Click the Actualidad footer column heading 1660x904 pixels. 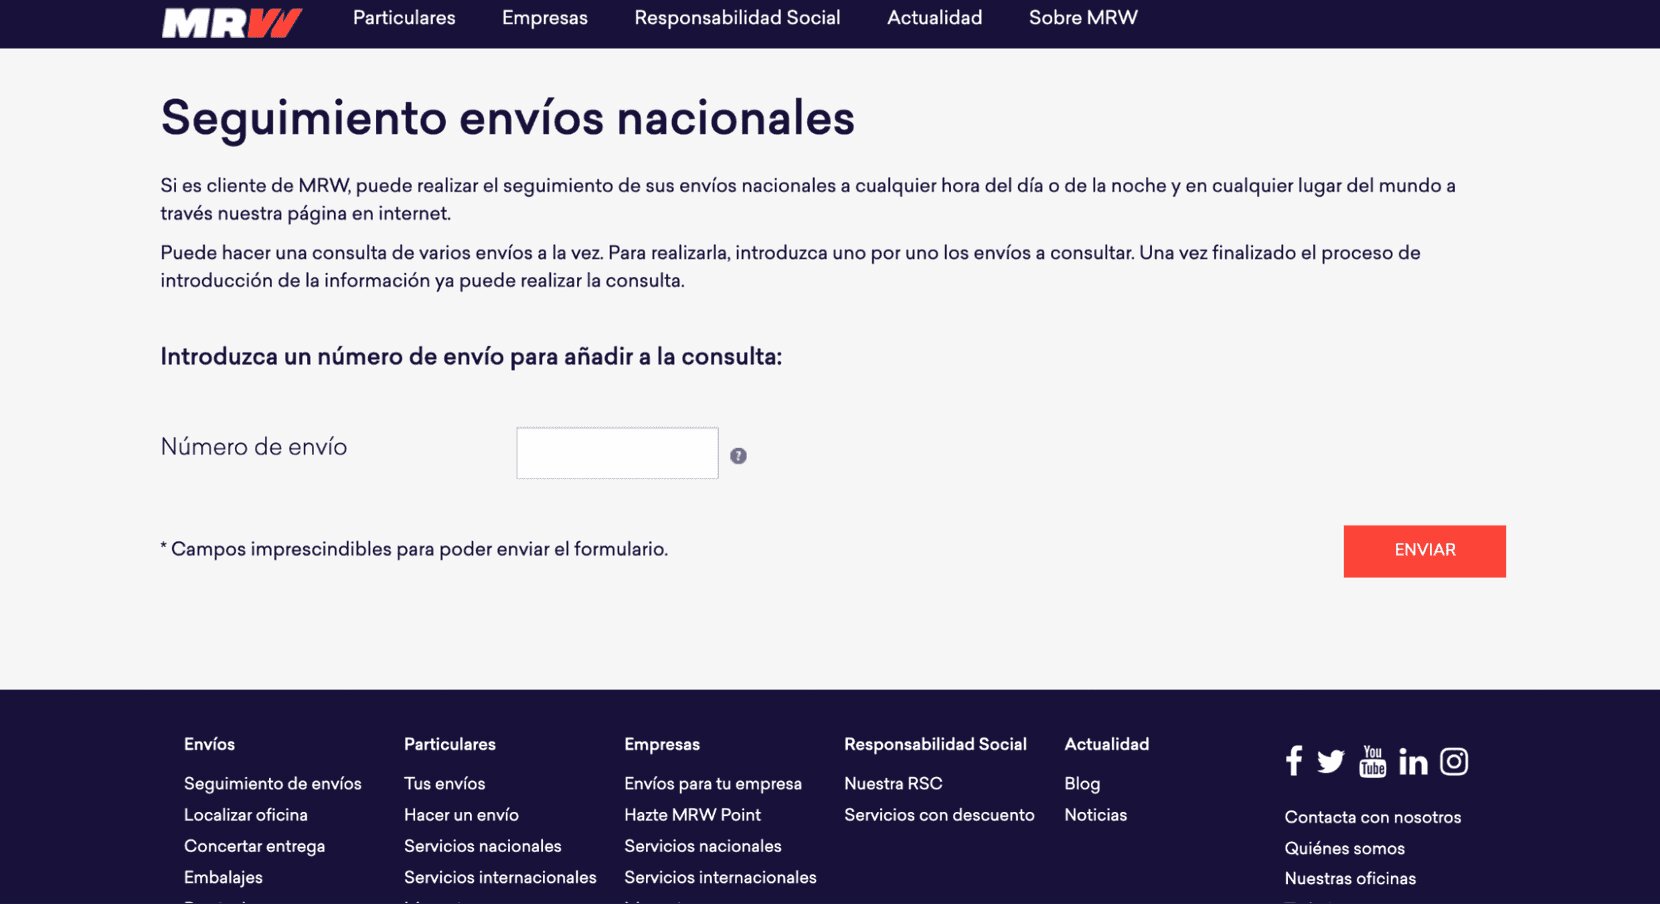click(x=1107, y=744)
